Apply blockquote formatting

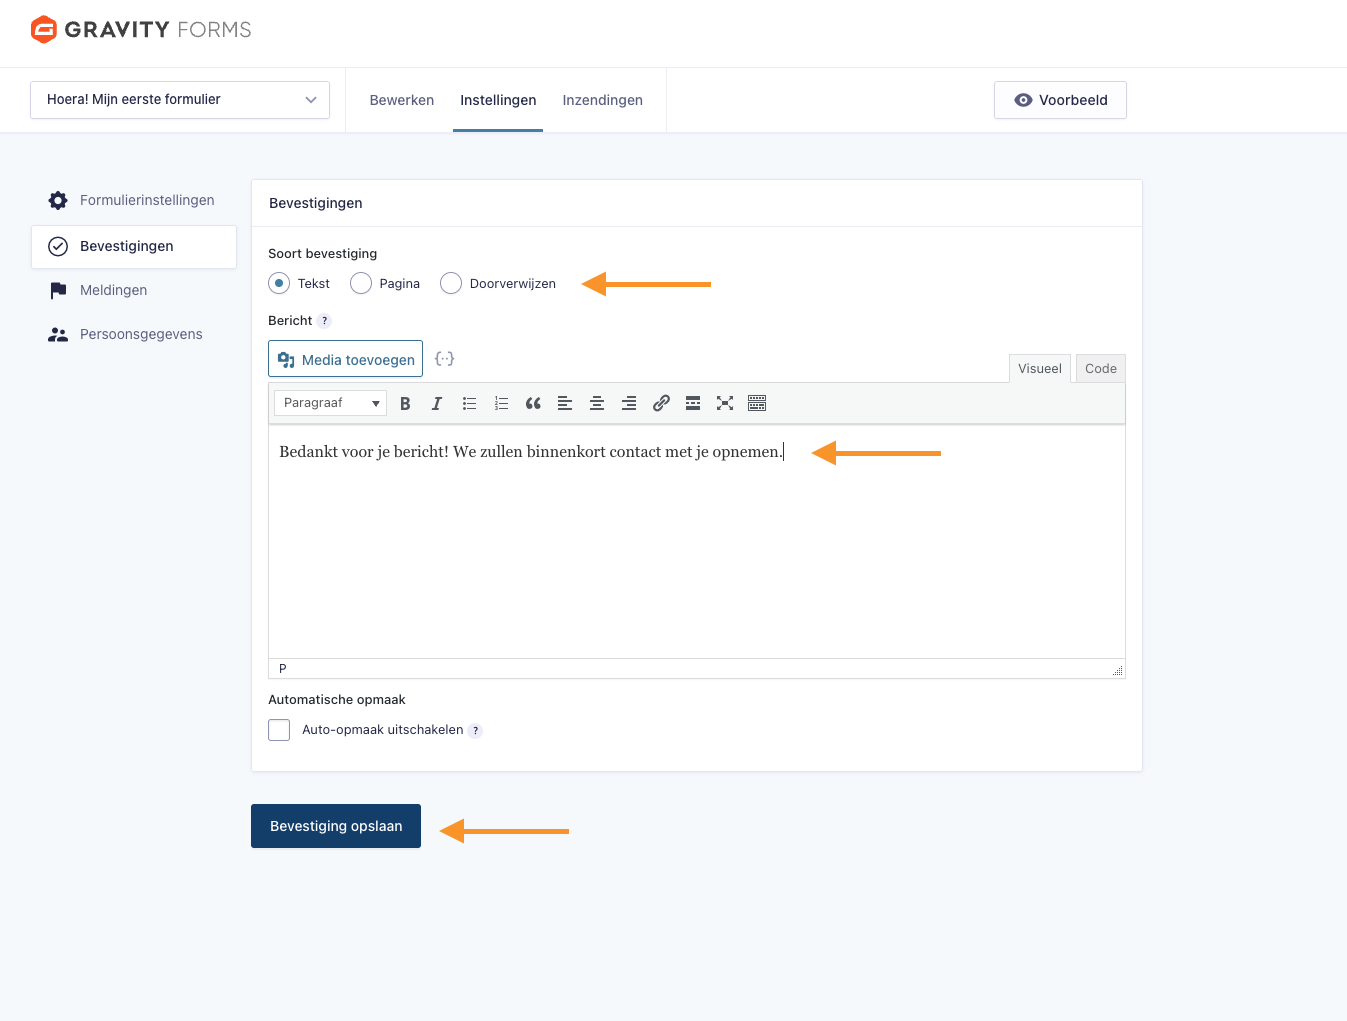click(533, 403)
